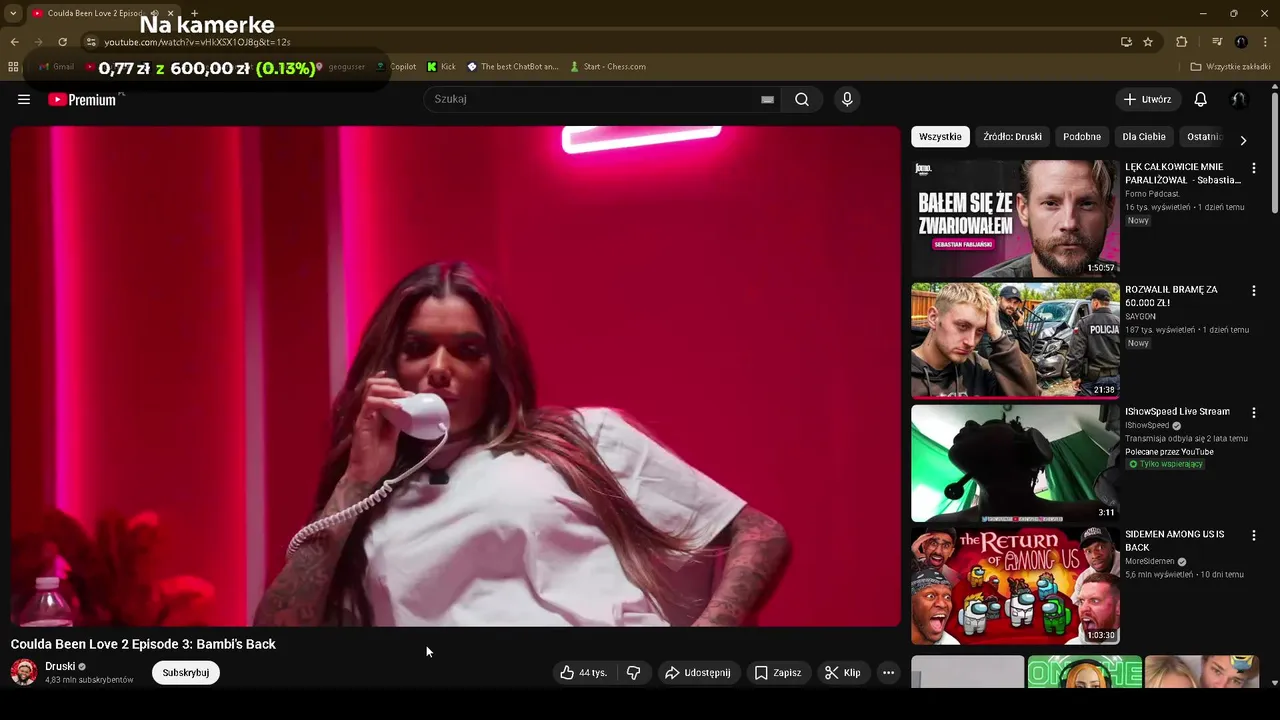
Task: Click the Klip button
Action: point(843,673)
